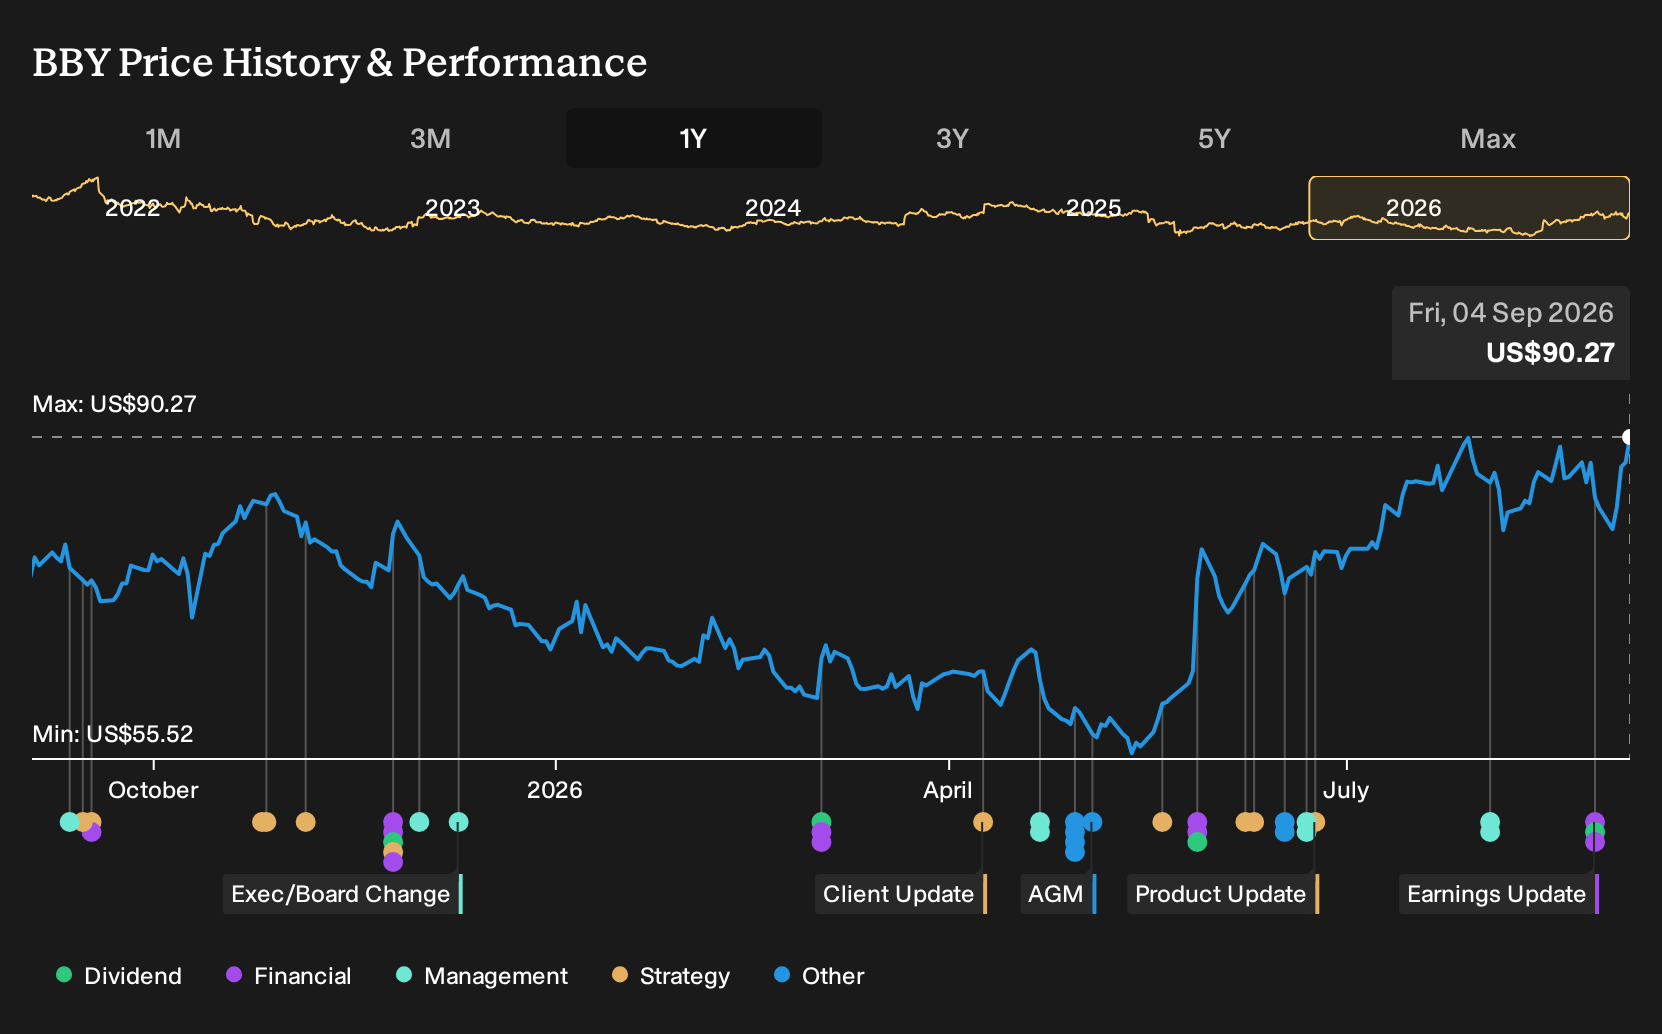Image resolution: width=1662 pixels, height=1034 pixels.
Task: Select the leftmost teal Management event dot
Action: pyautogui.click(x=69, y=822)
